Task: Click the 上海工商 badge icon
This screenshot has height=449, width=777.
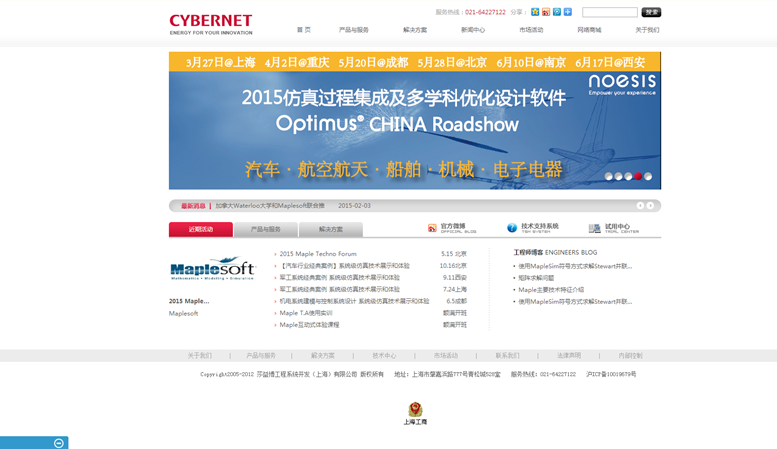Action: click(x=415, y=413)
